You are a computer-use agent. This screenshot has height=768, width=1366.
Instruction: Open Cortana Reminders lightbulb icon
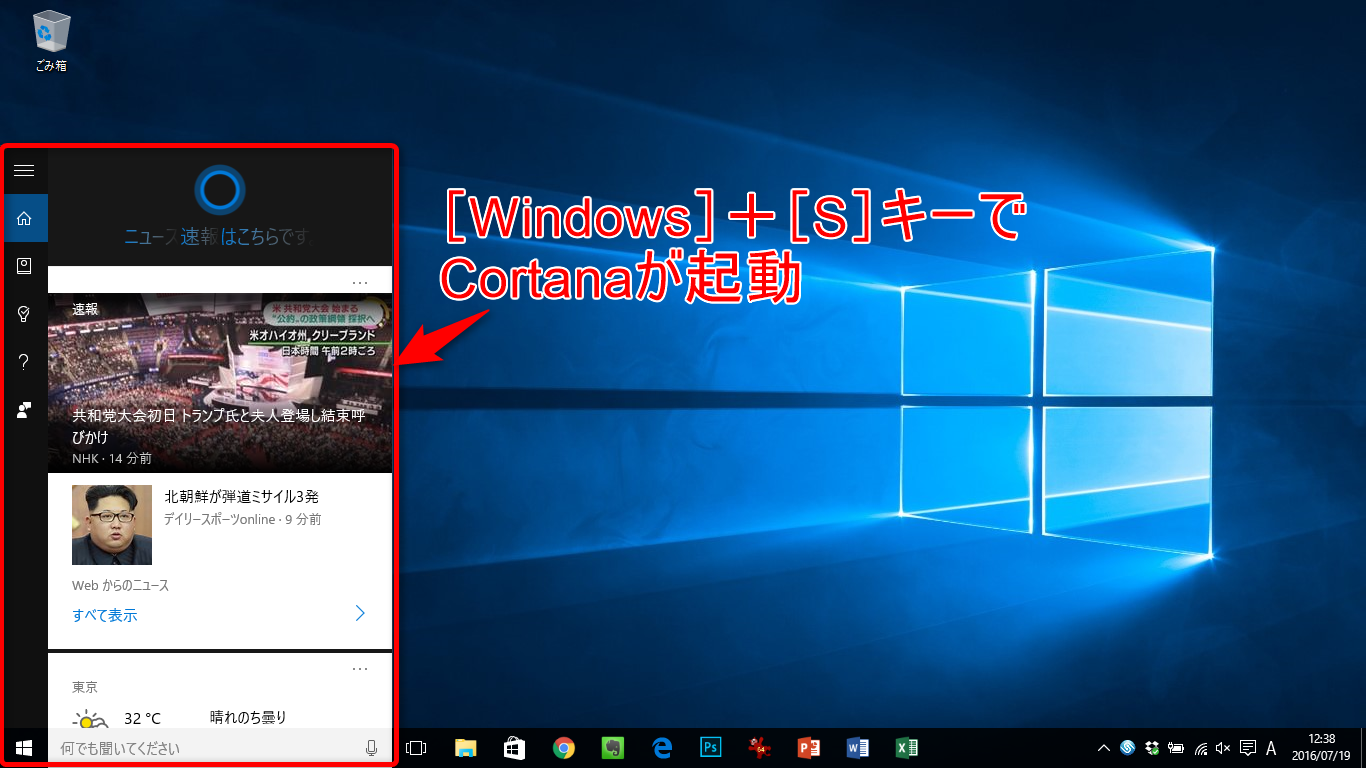(x=24, y=314)
